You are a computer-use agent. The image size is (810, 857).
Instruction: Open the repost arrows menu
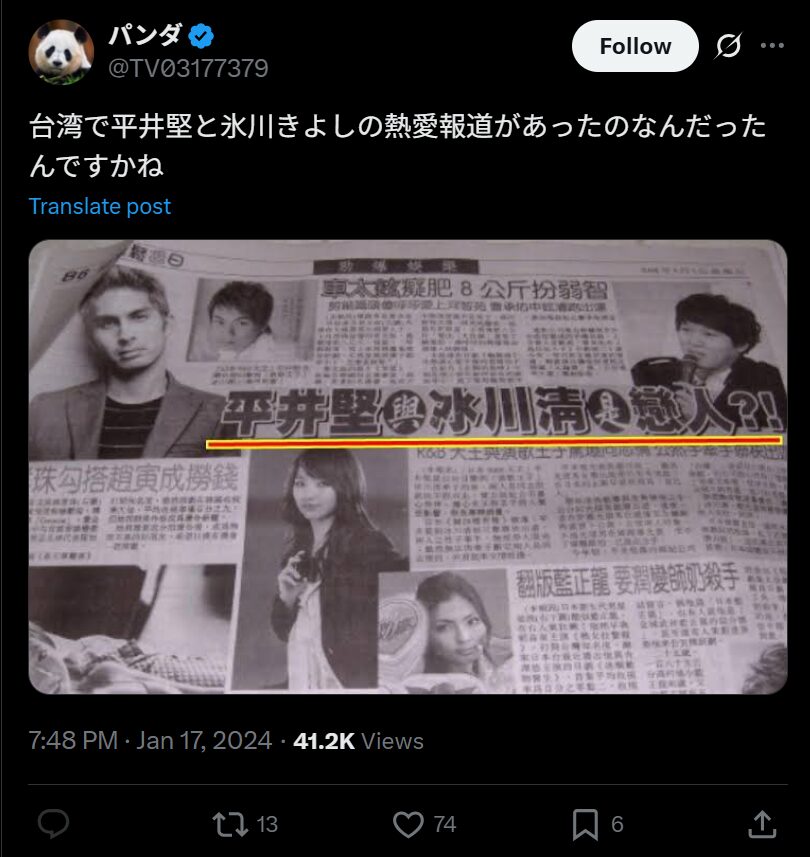click(x=230, y=824)
